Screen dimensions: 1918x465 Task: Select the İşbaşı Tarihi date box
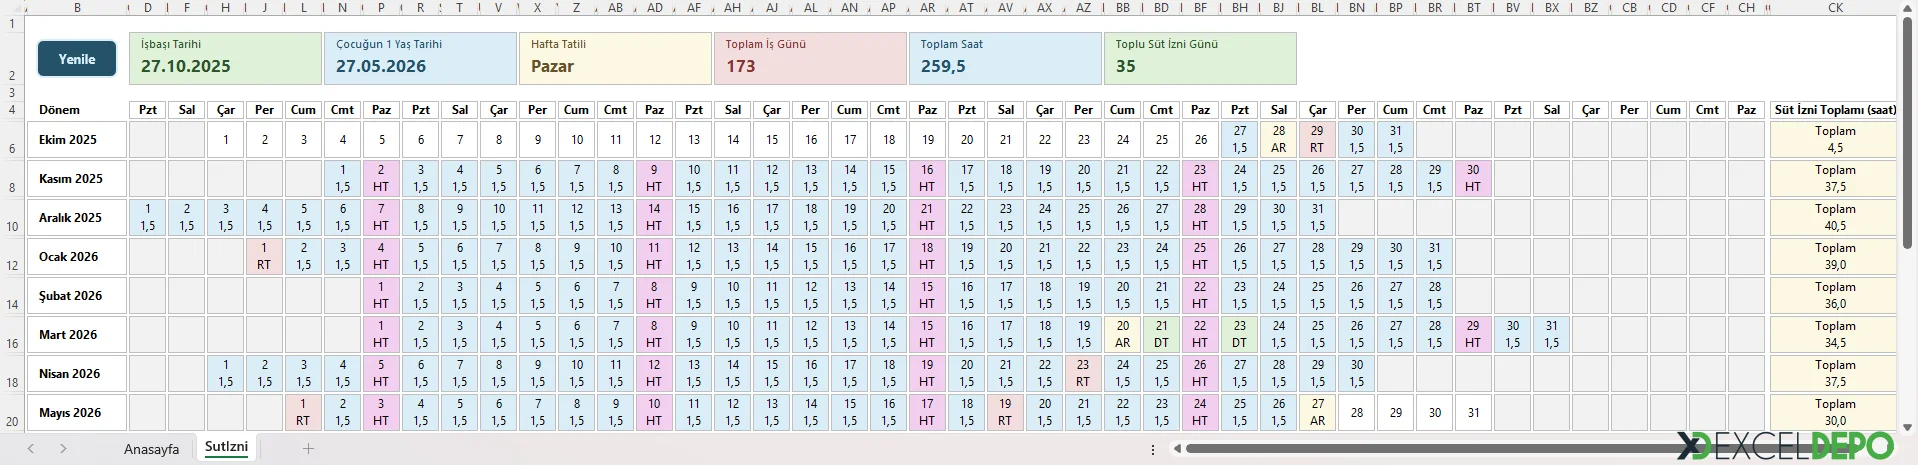tap(225, 59)
